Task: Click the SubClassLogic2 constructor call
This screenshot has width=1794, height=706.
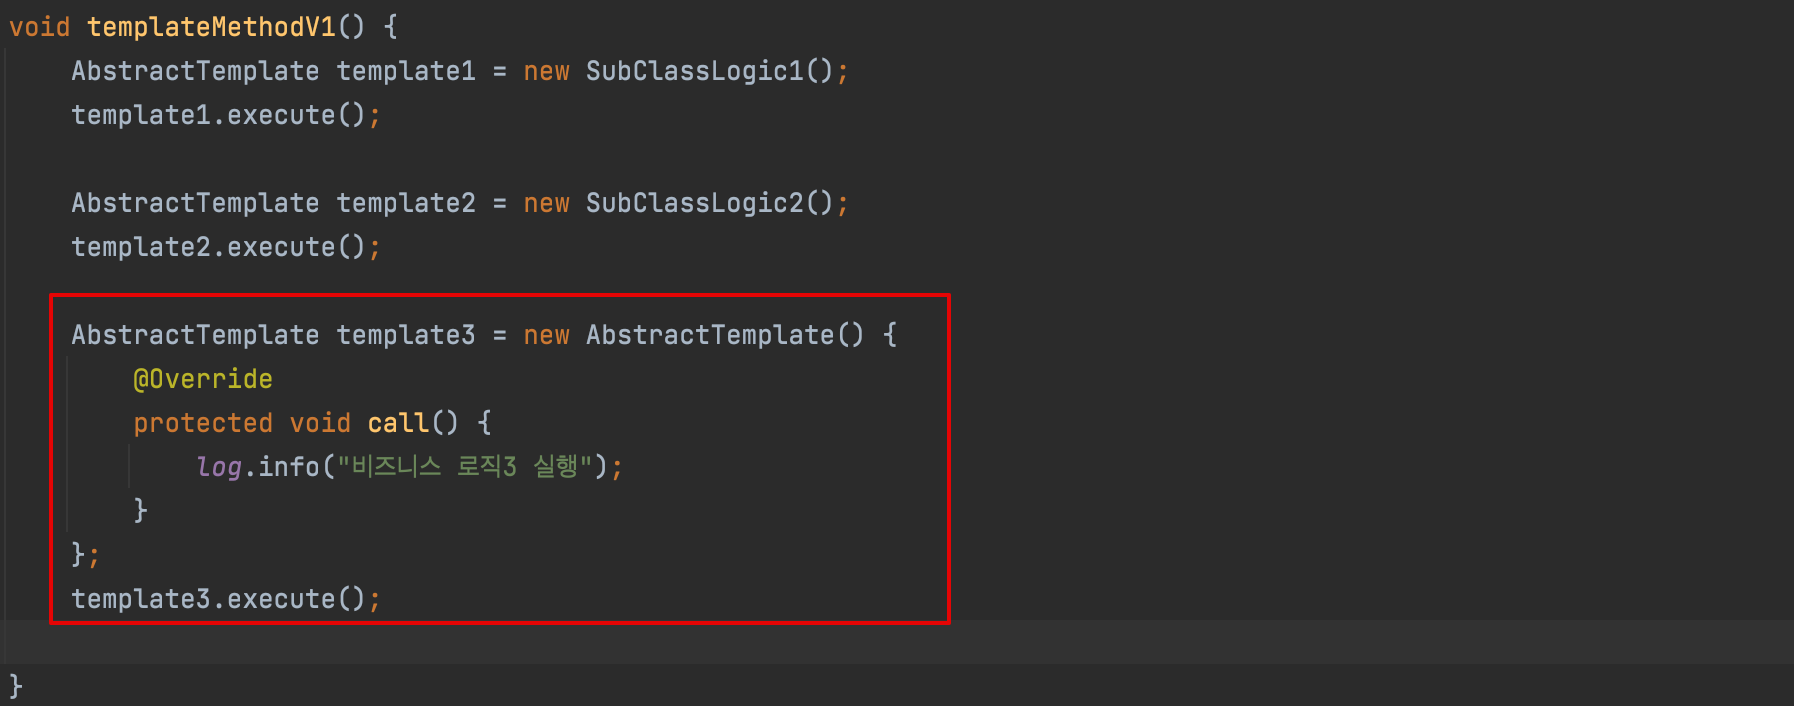Action: click(x=694, y=203)
